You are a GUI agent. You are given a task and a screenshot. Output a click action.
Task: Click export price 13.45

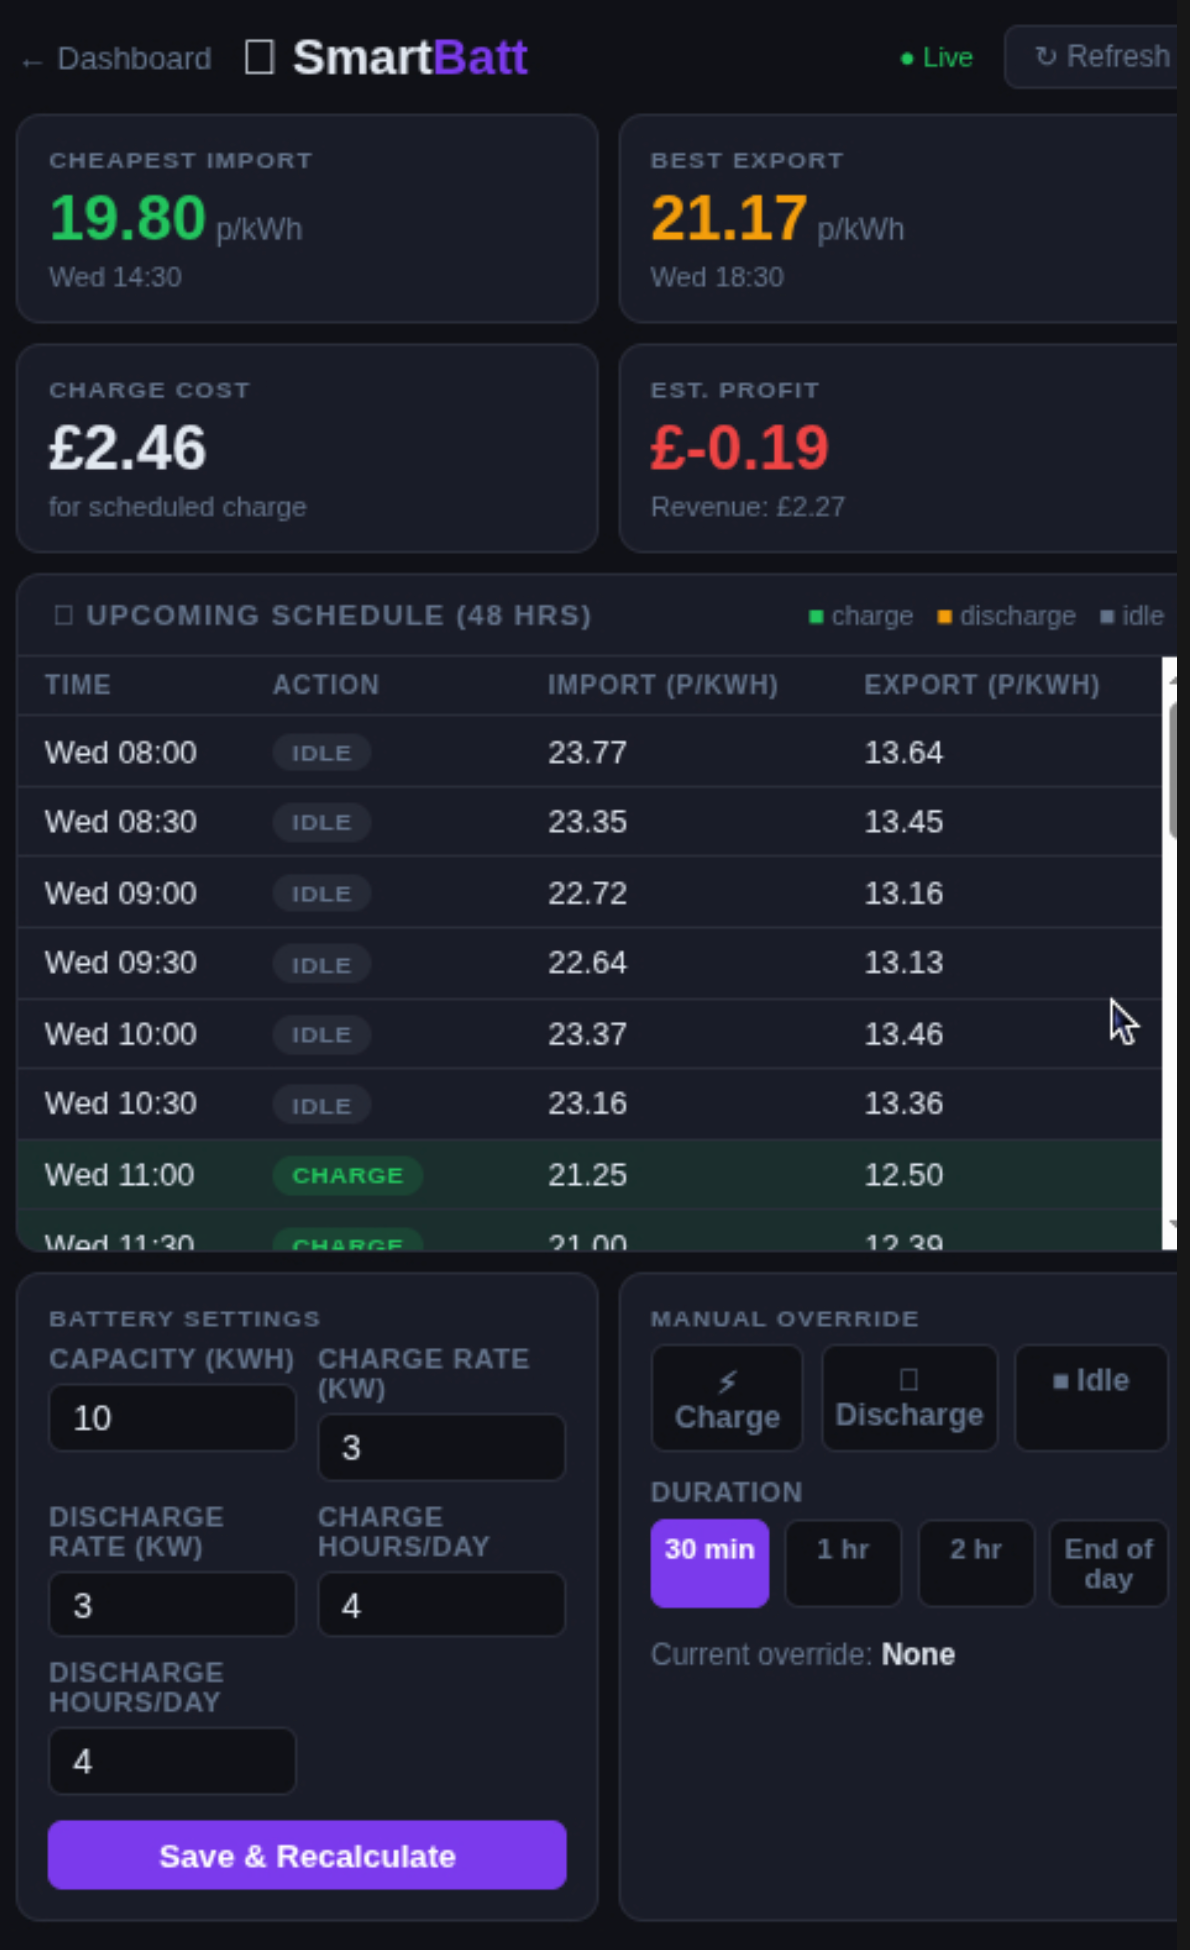pyautogui.click(x=903, y=822)
